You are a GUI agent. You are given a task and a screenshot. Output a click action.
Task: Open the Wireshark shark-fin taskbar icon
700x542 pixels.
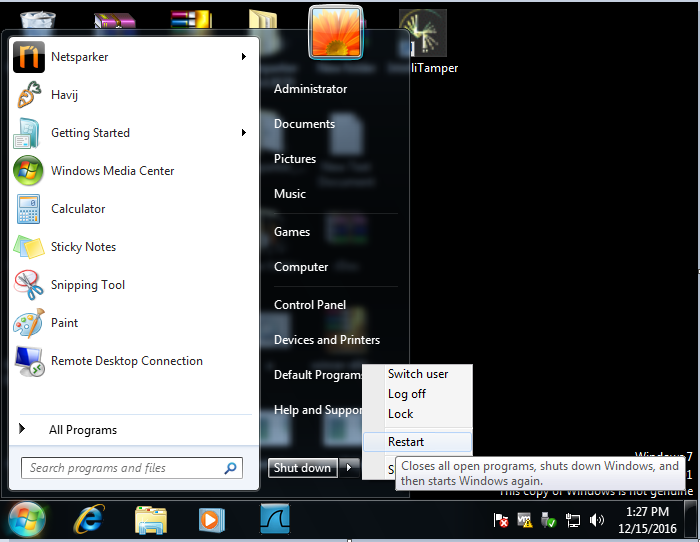[275, 519]
